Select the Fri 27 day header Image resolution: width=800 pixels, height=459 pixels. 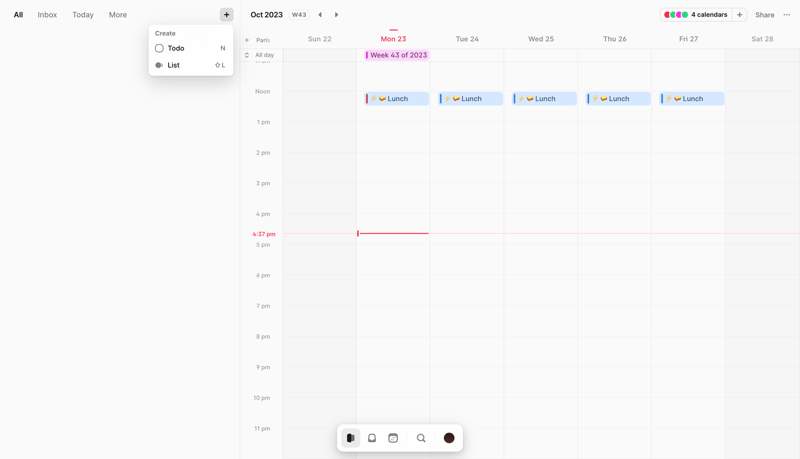pyautogui.click(x=688, y=39)
